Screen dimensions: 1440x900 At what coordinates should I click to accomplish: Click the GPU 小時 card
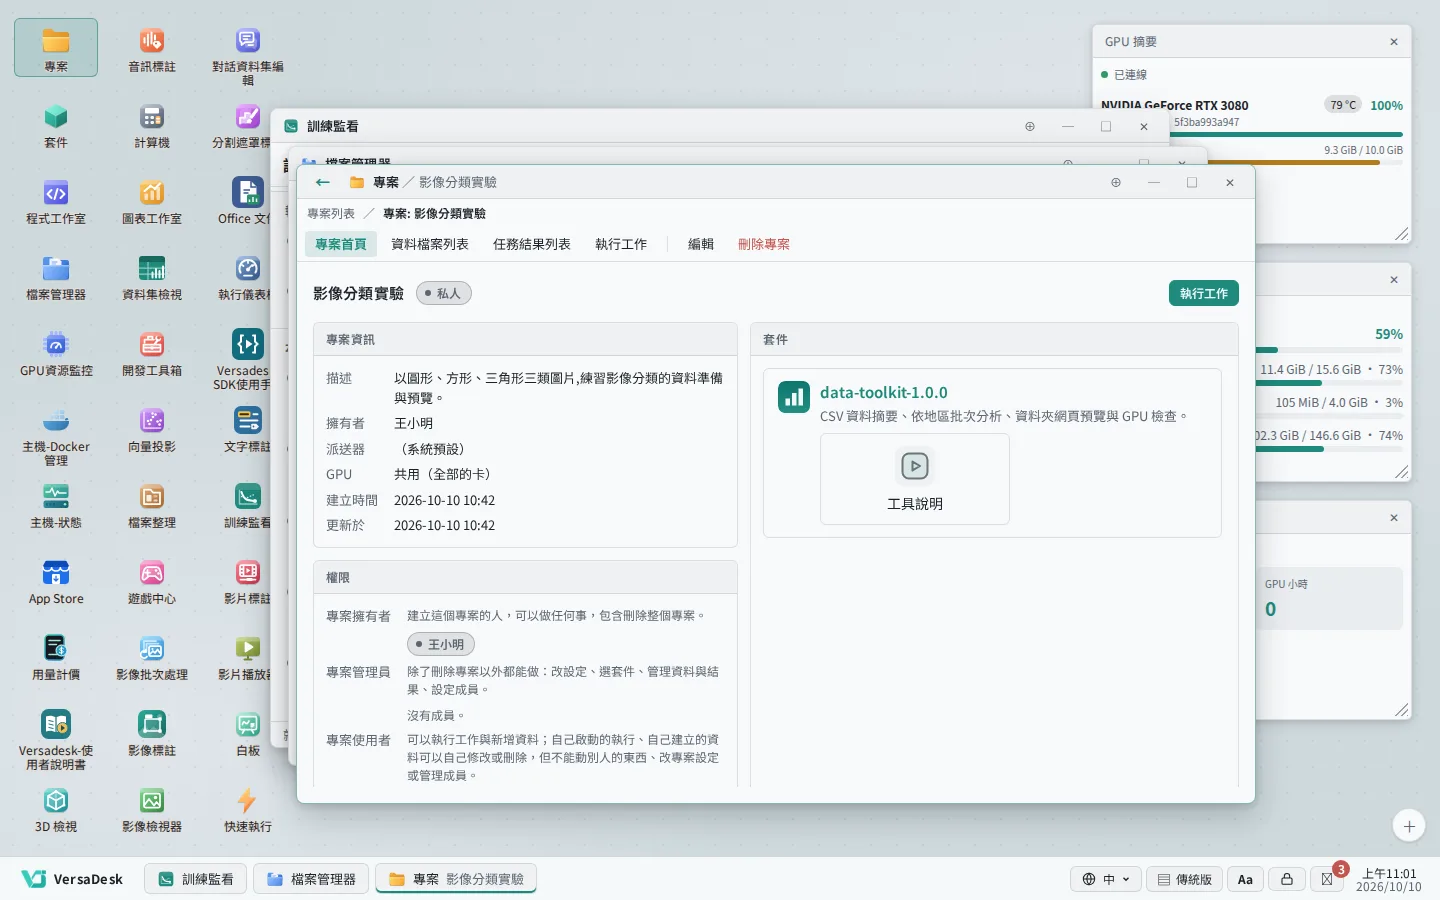click(1329, 598)
